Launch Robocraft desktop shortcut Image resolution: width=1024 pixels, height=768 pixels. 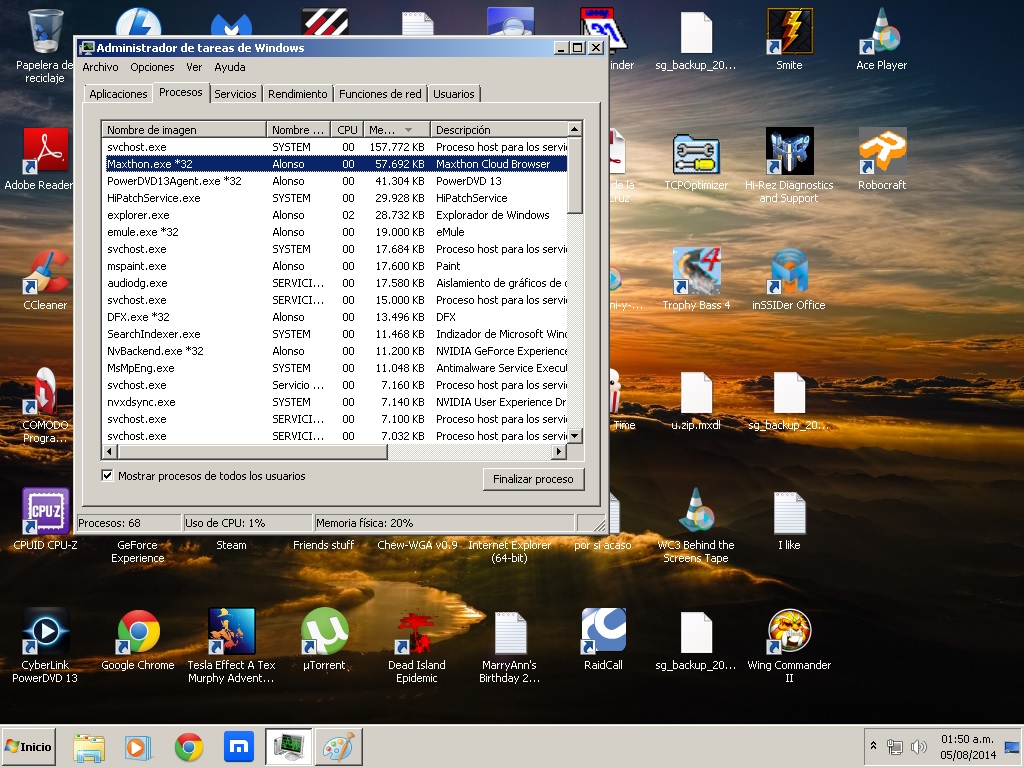pos(882,160)
